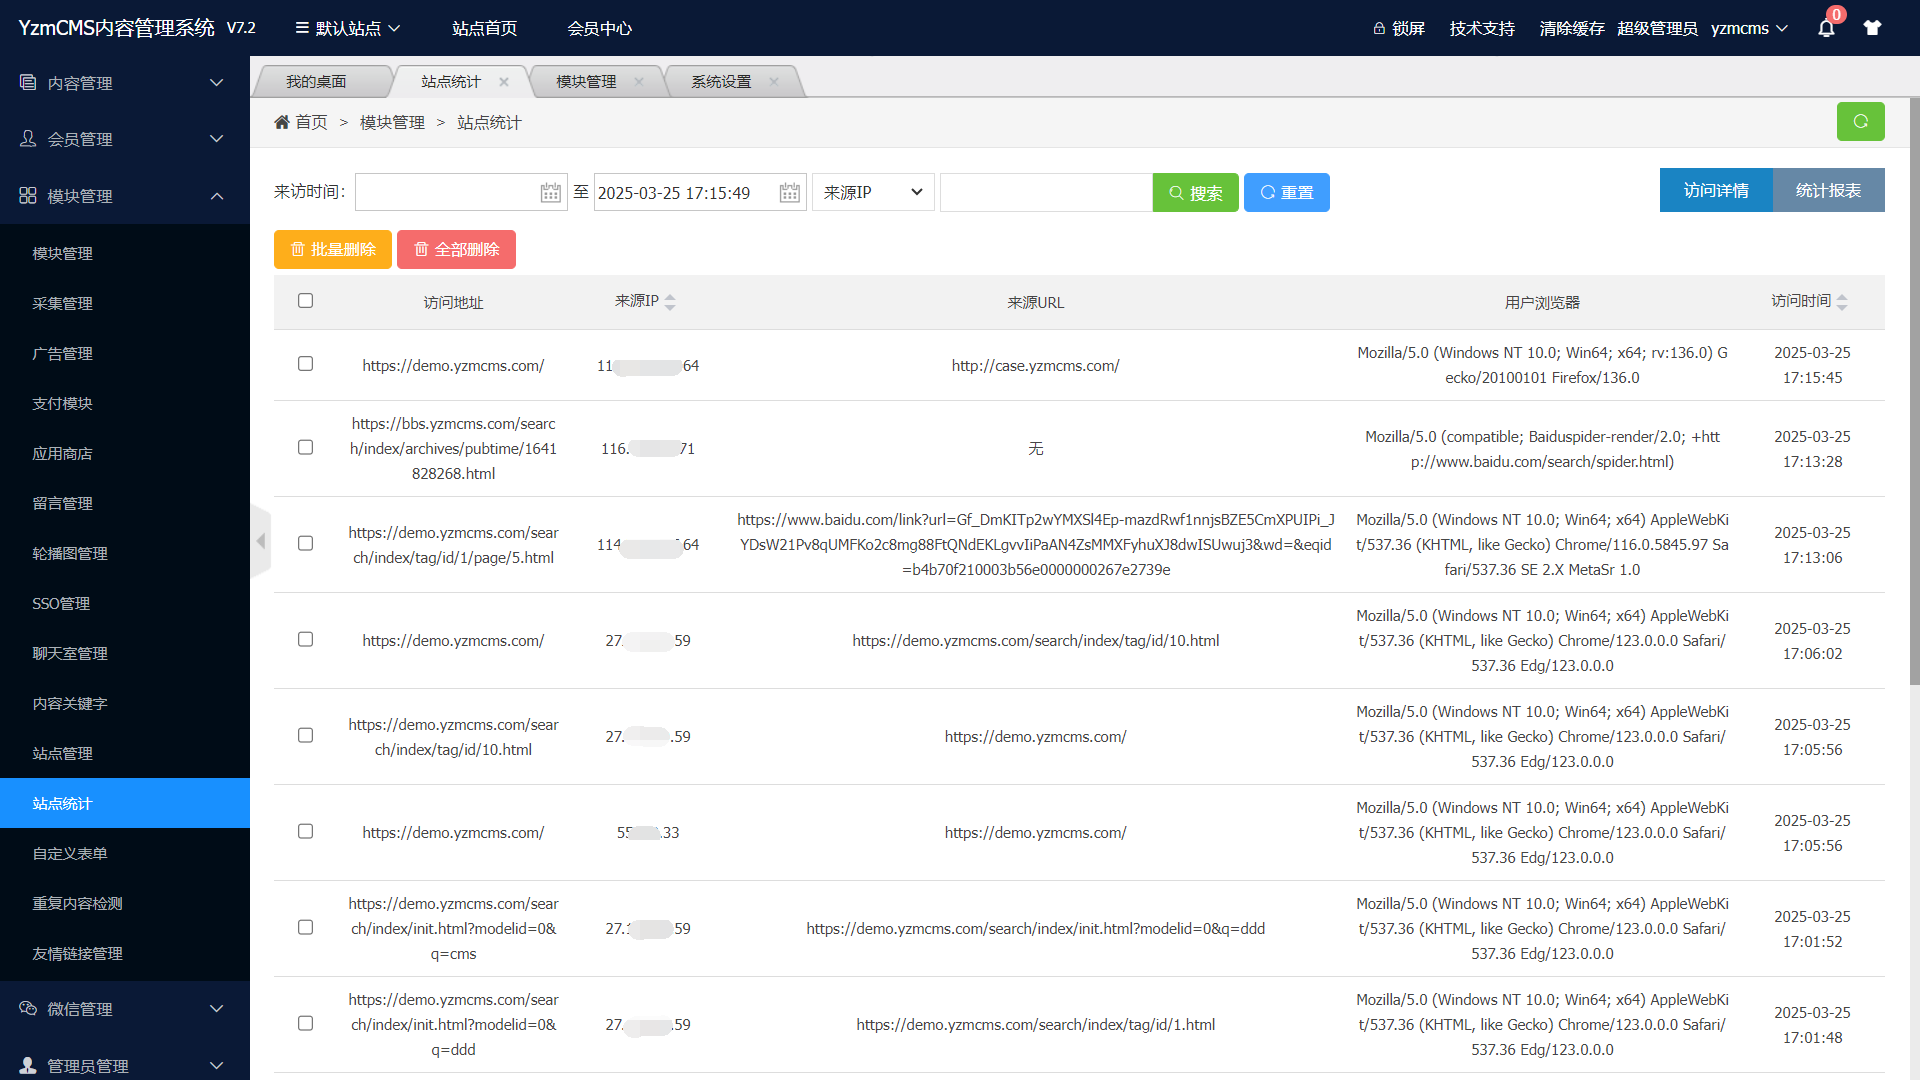Open 自定义表单 in the sidebar
Screen dimensions: 1920x1080
click(70, 853)
